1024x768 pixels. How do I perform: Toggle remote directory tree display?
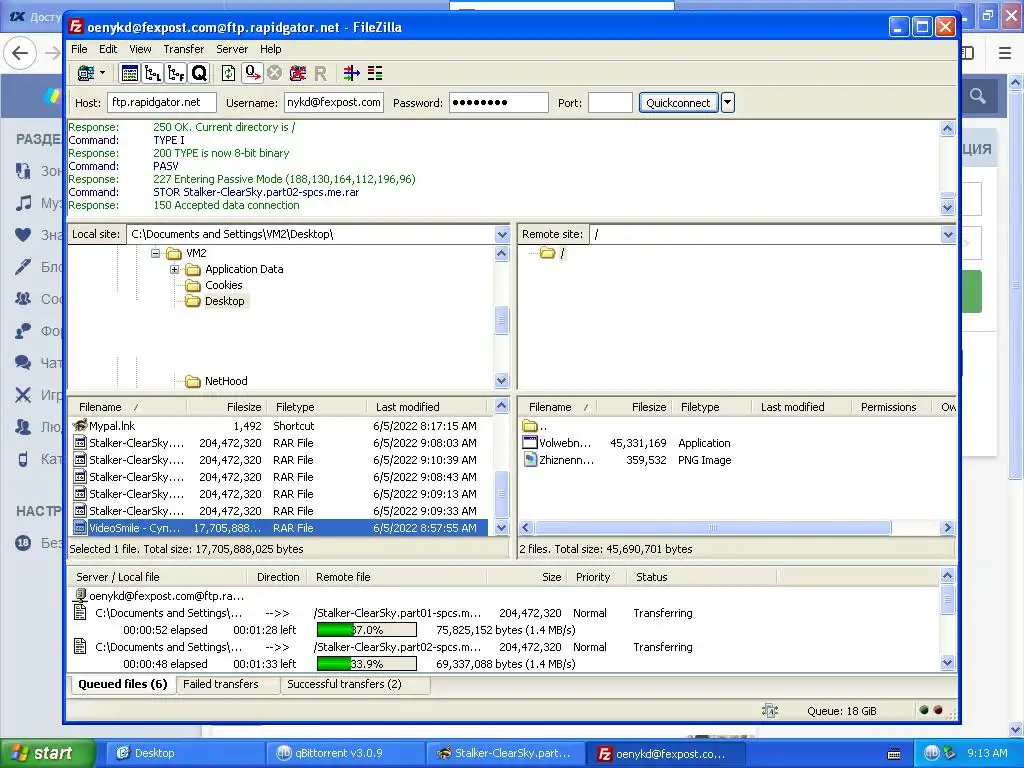(176, 73)
